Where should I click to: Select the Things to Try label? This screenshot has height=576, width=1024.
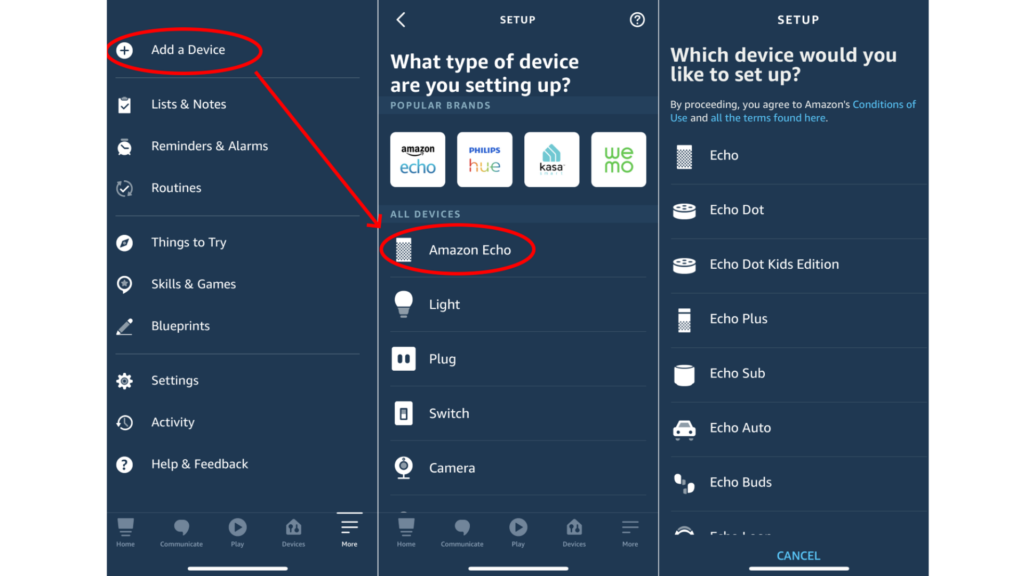click(189, 242)
